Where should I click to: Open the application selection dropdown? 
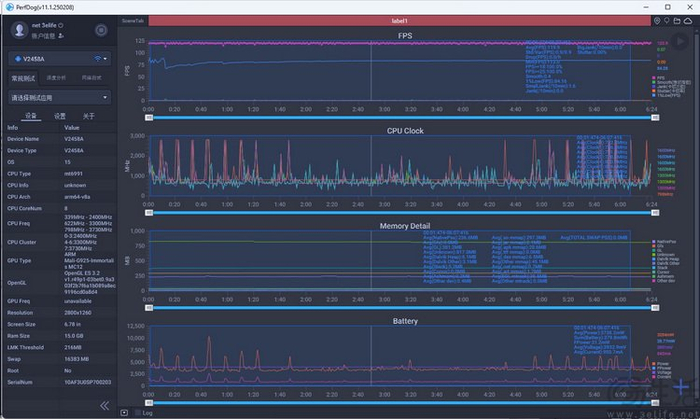coord(58,98)
